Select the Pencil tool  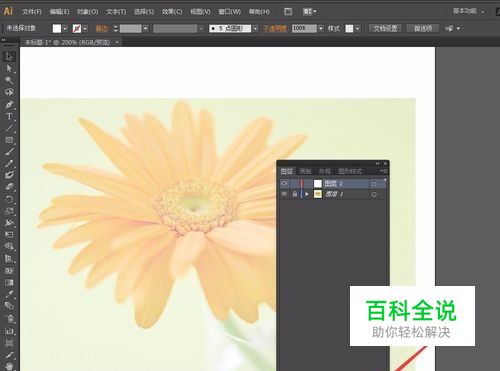pos(9,163)
